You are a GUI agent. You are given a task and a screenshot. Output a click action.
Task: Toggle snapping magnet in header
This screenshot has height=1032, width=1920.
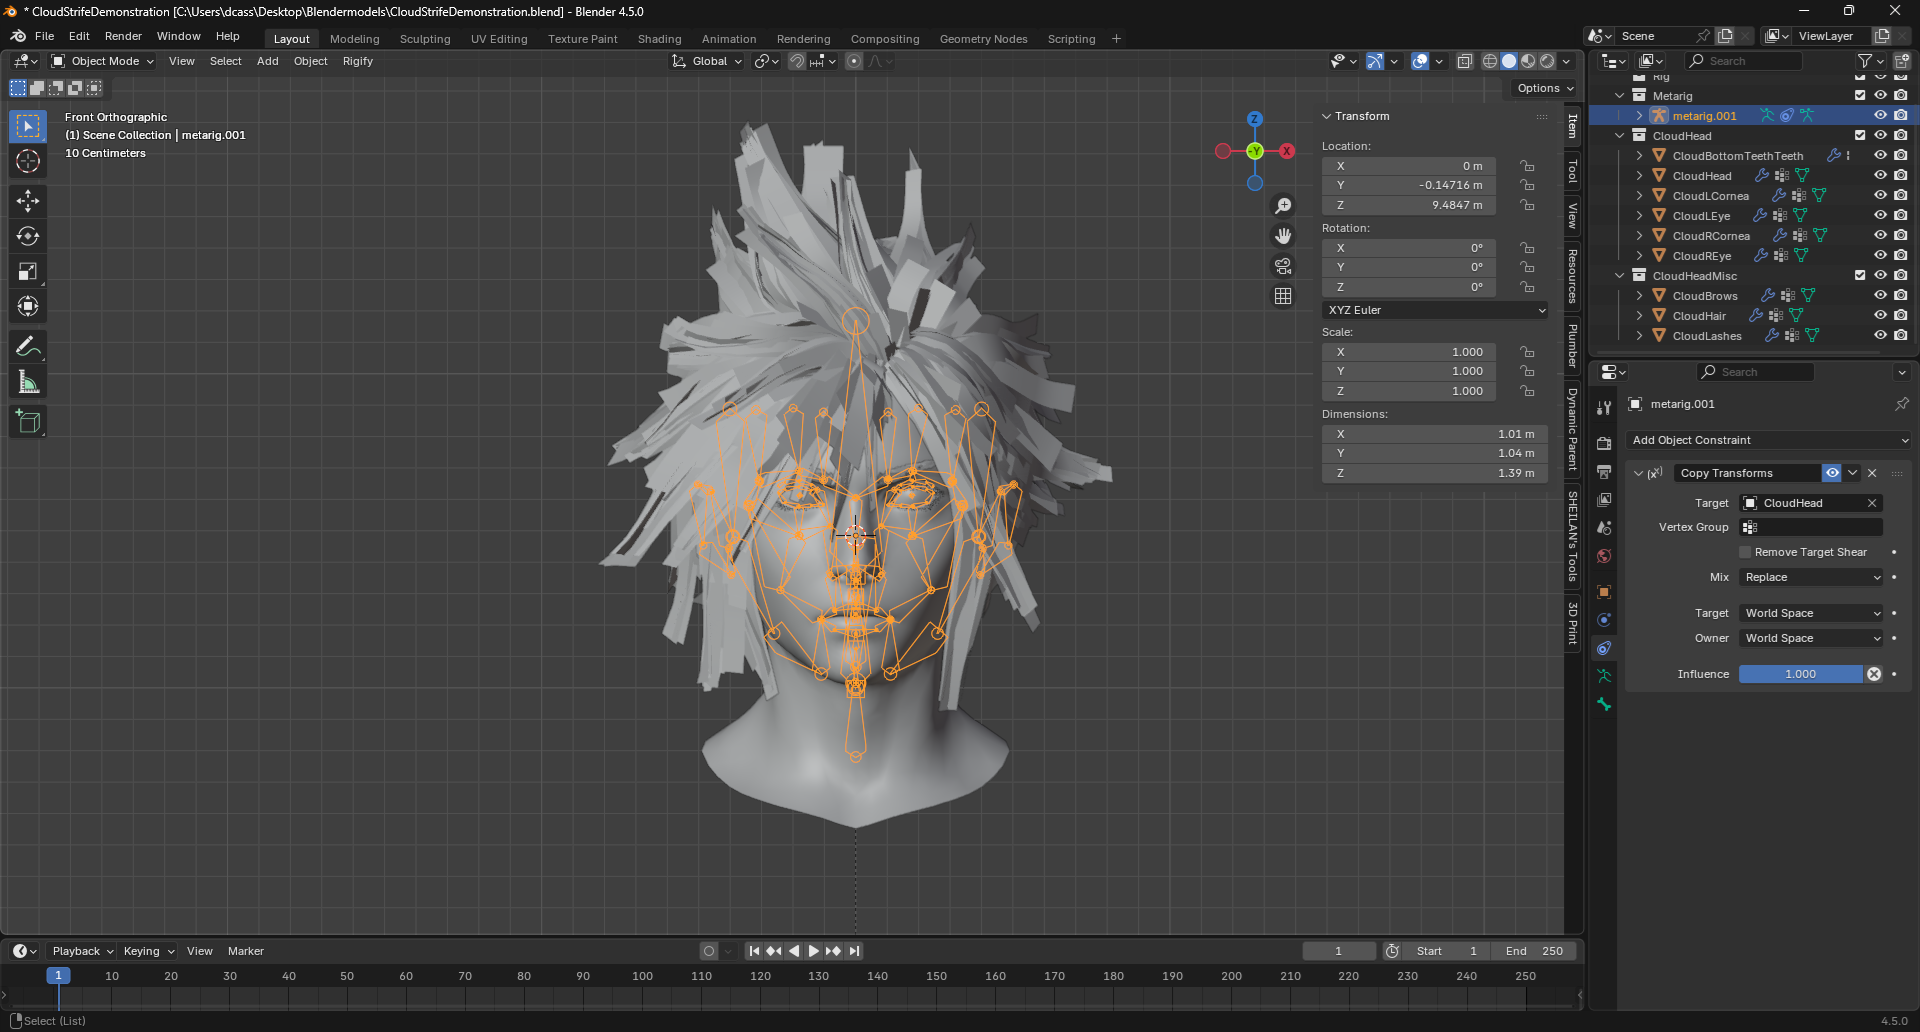(797, 61)
